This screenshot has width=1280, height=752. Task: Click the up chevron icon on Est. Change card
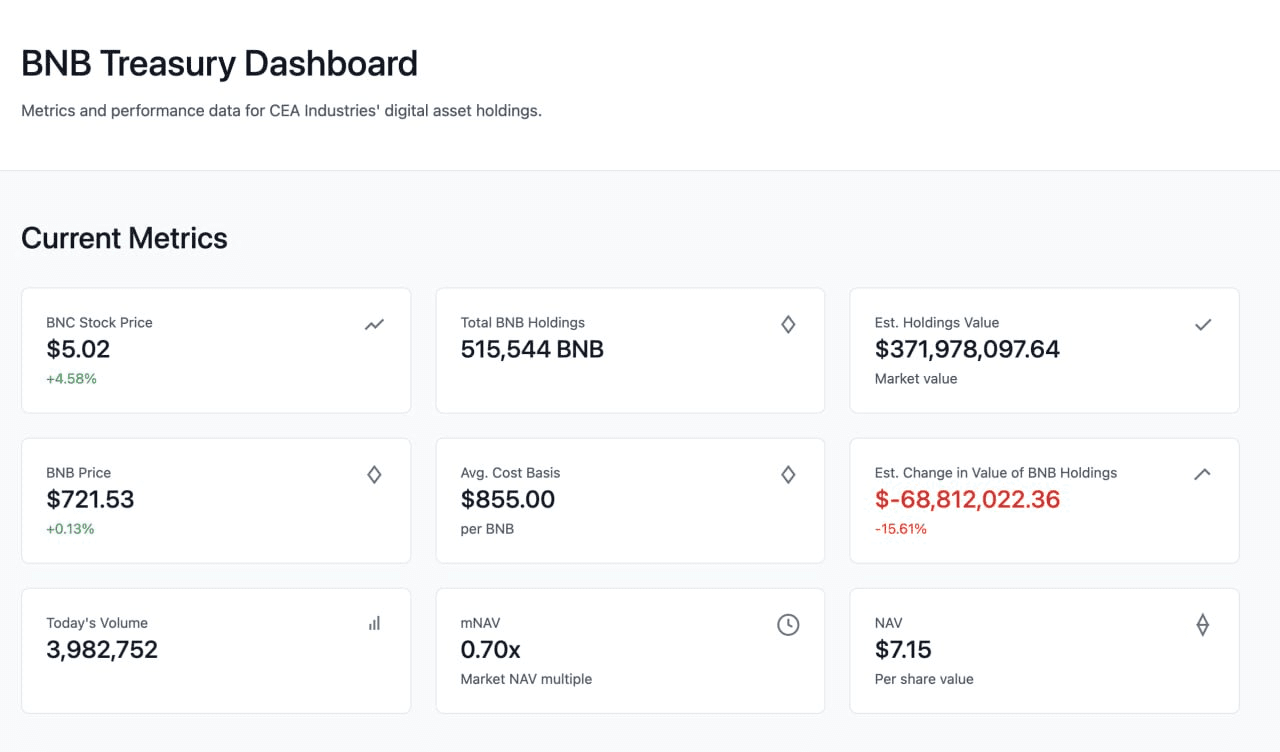(x=1203, y=474)
